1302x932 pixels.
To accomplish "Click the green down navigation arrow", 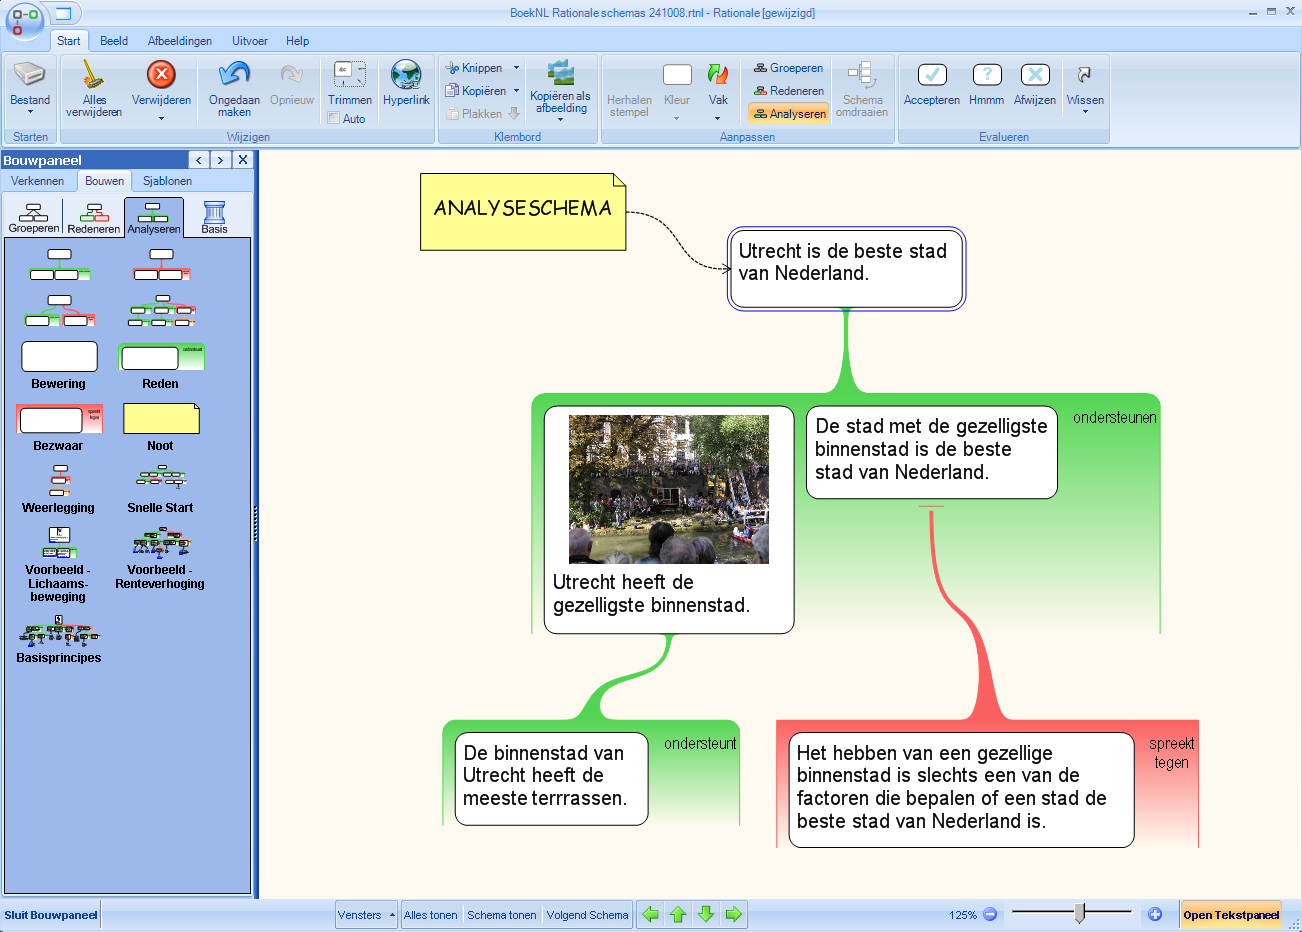I will (706, 914).
